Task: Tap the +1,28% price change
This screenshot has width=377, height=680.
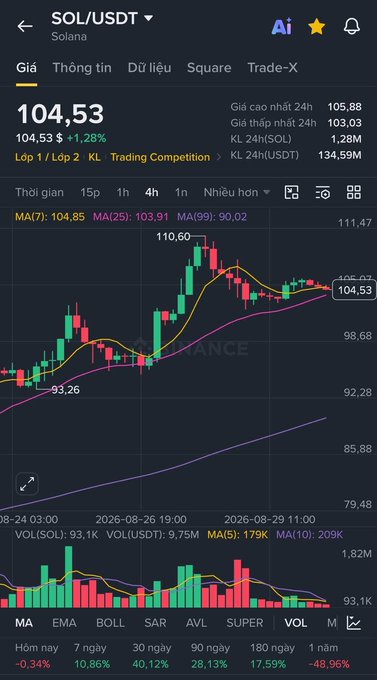Action: point(86,138)
